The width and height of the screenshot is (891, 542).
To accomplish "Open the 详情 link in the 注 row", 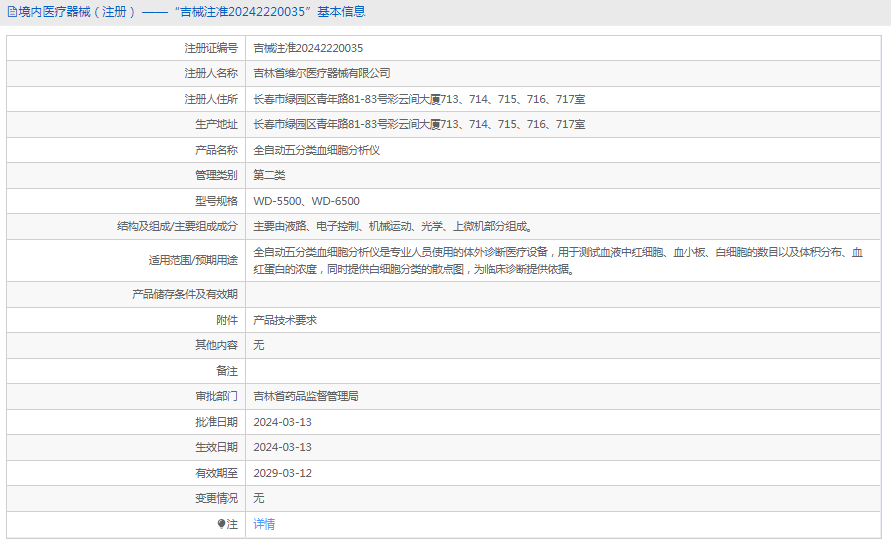I will pos(264,524).
